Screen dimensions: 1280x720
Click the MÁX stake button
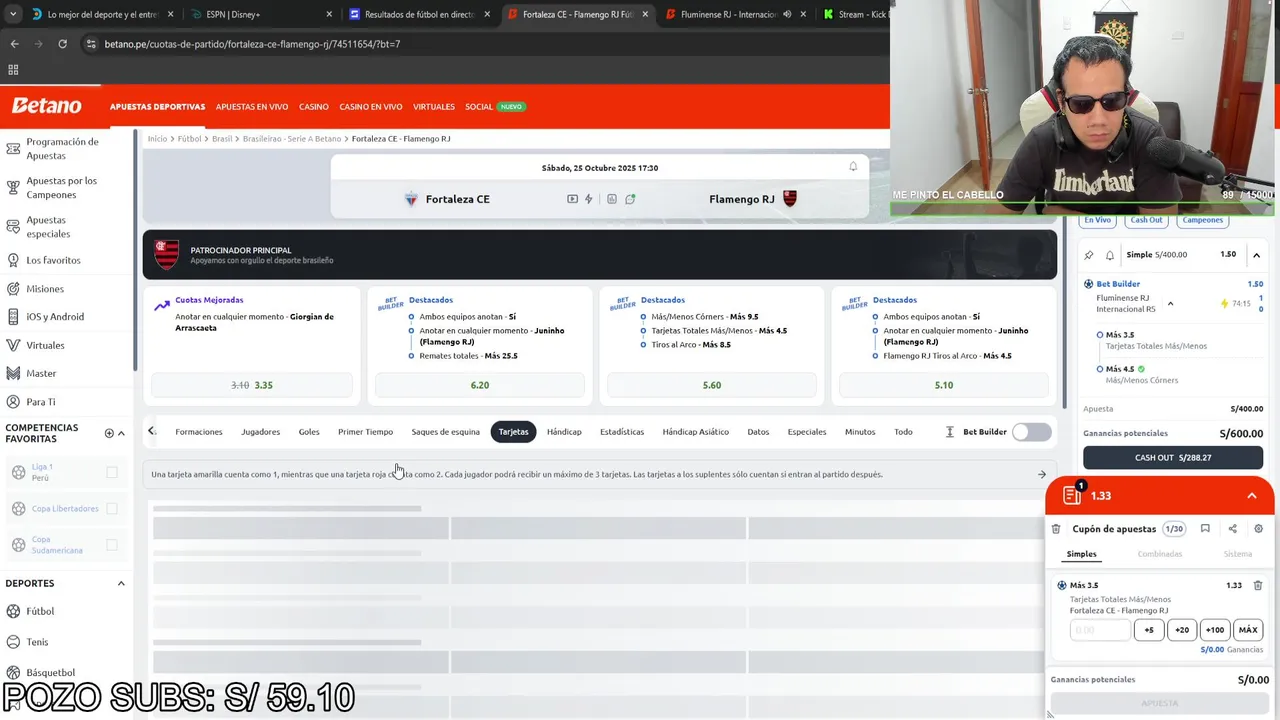[1248, 630]
